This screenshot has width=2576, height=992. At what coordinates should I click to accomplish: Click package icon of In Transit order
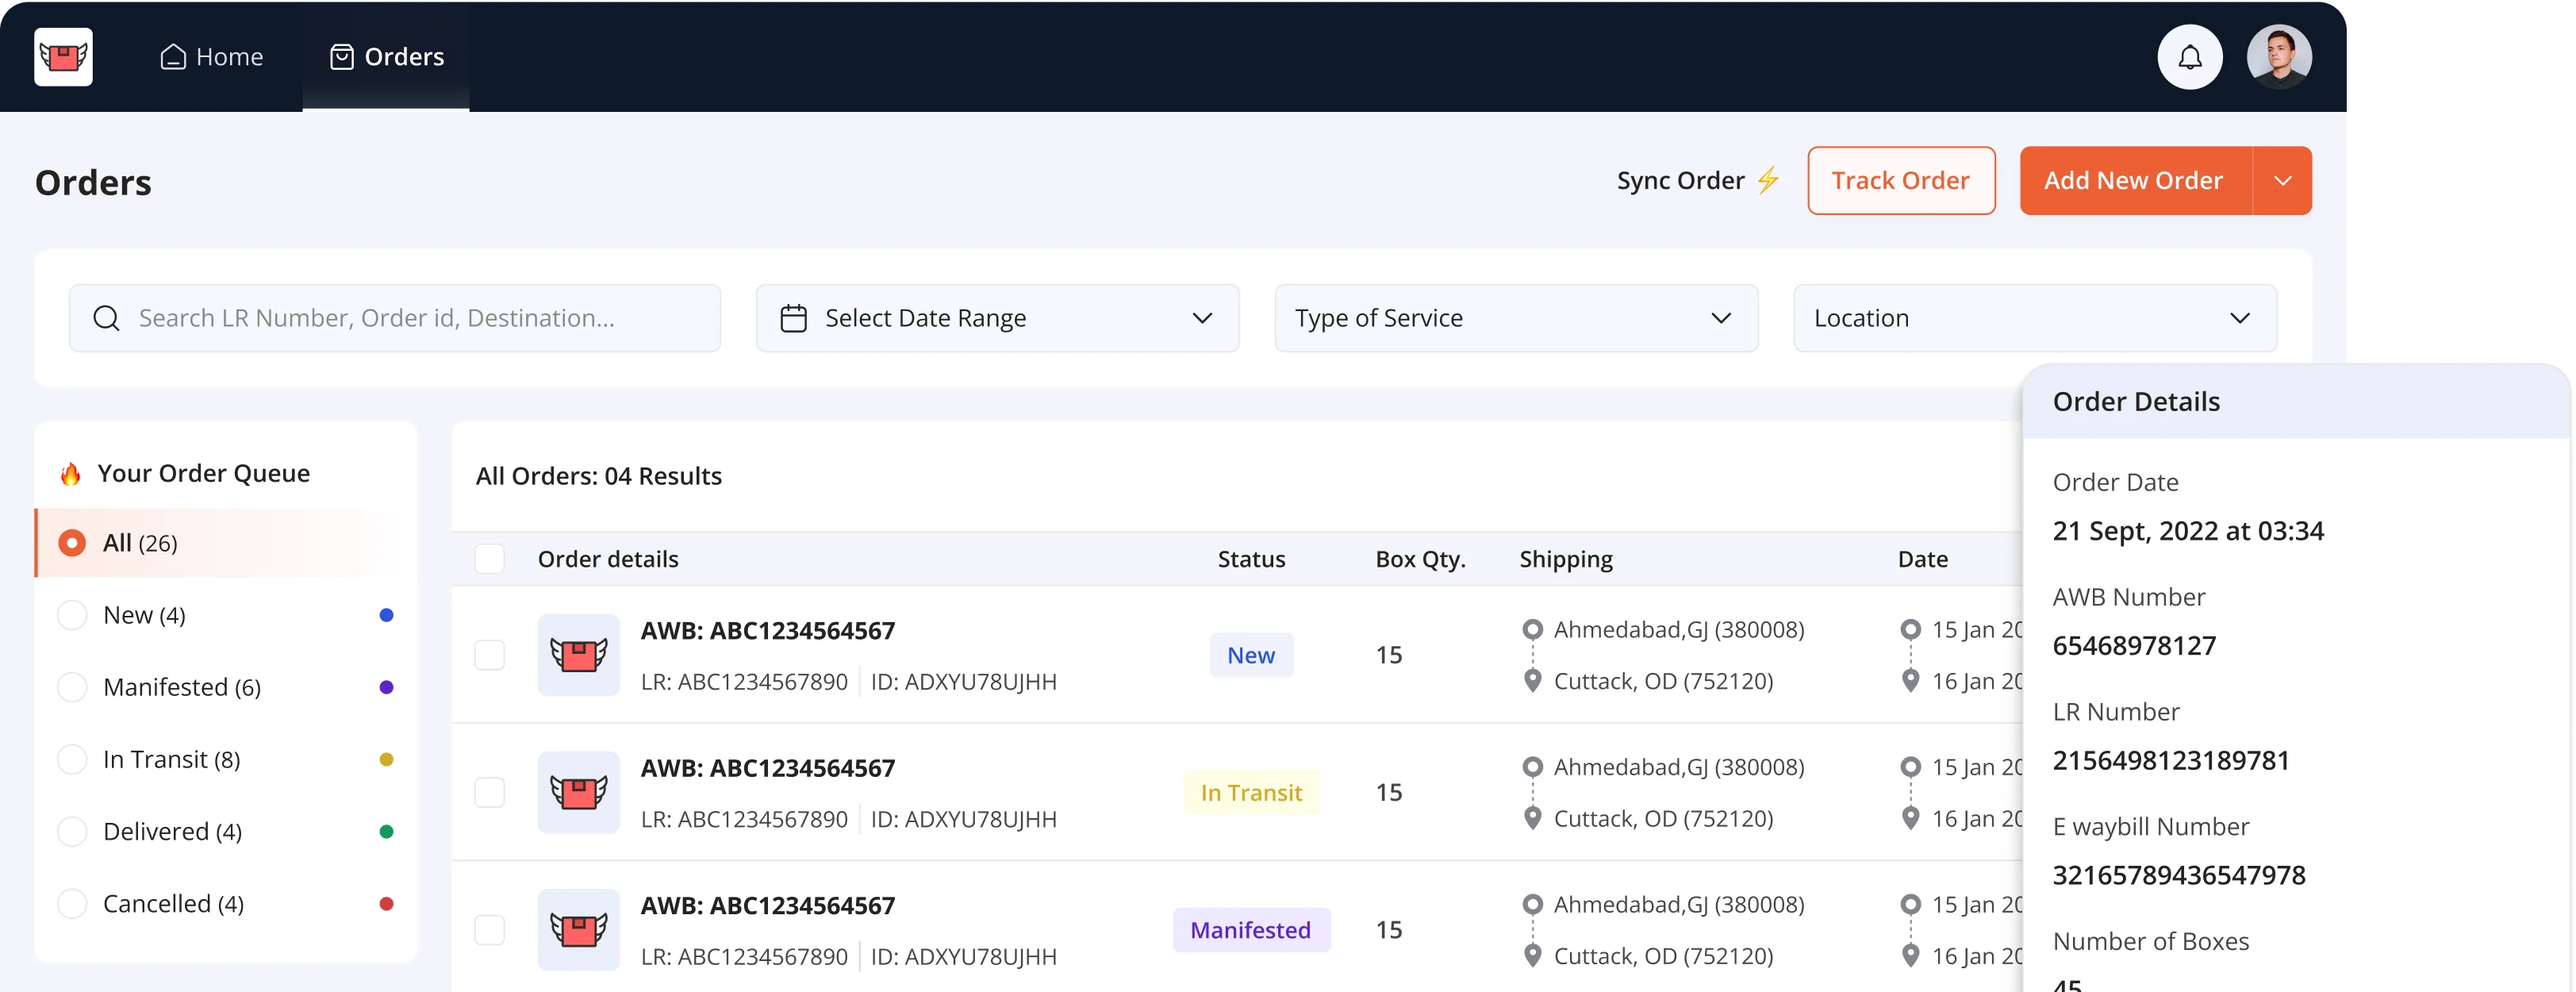click(x=578, y=792)
